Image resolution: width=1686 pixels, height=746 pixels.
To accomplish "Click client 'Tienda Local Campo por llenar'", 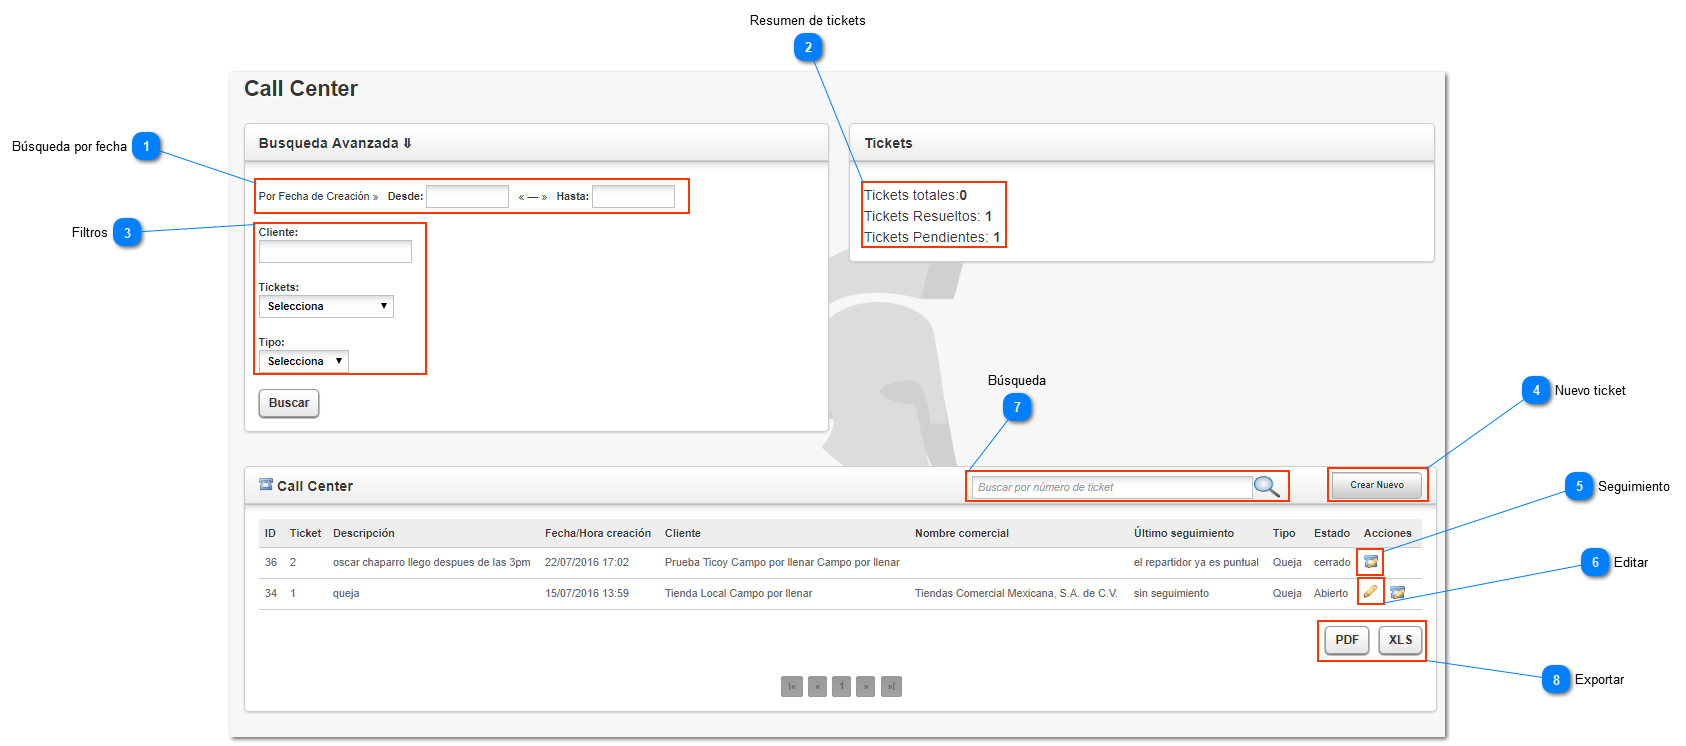I will (739, 593).
